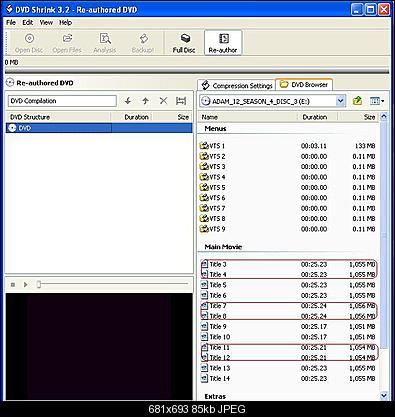395x417 pixels.
Task: Select the Re-author mode button
Action: pyautogui.click(x=223, y=43)
